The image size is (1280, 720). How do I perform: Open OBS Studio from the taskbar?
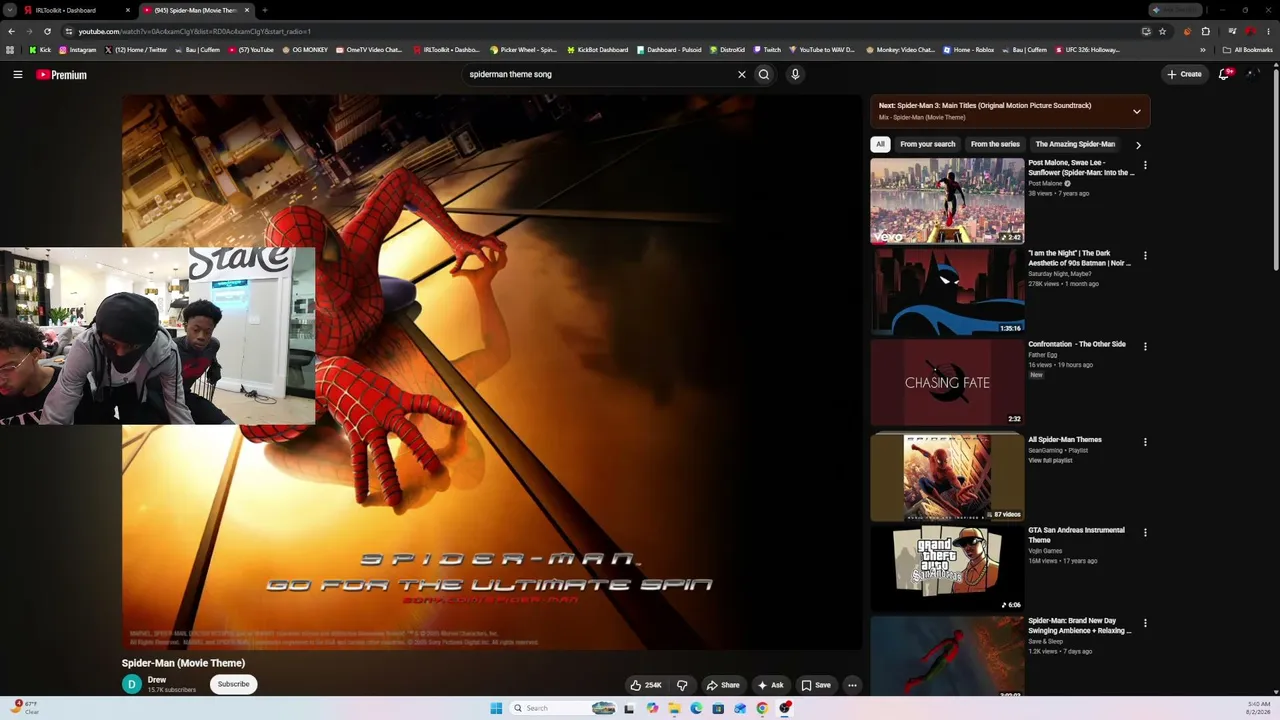tap(786, 708)
